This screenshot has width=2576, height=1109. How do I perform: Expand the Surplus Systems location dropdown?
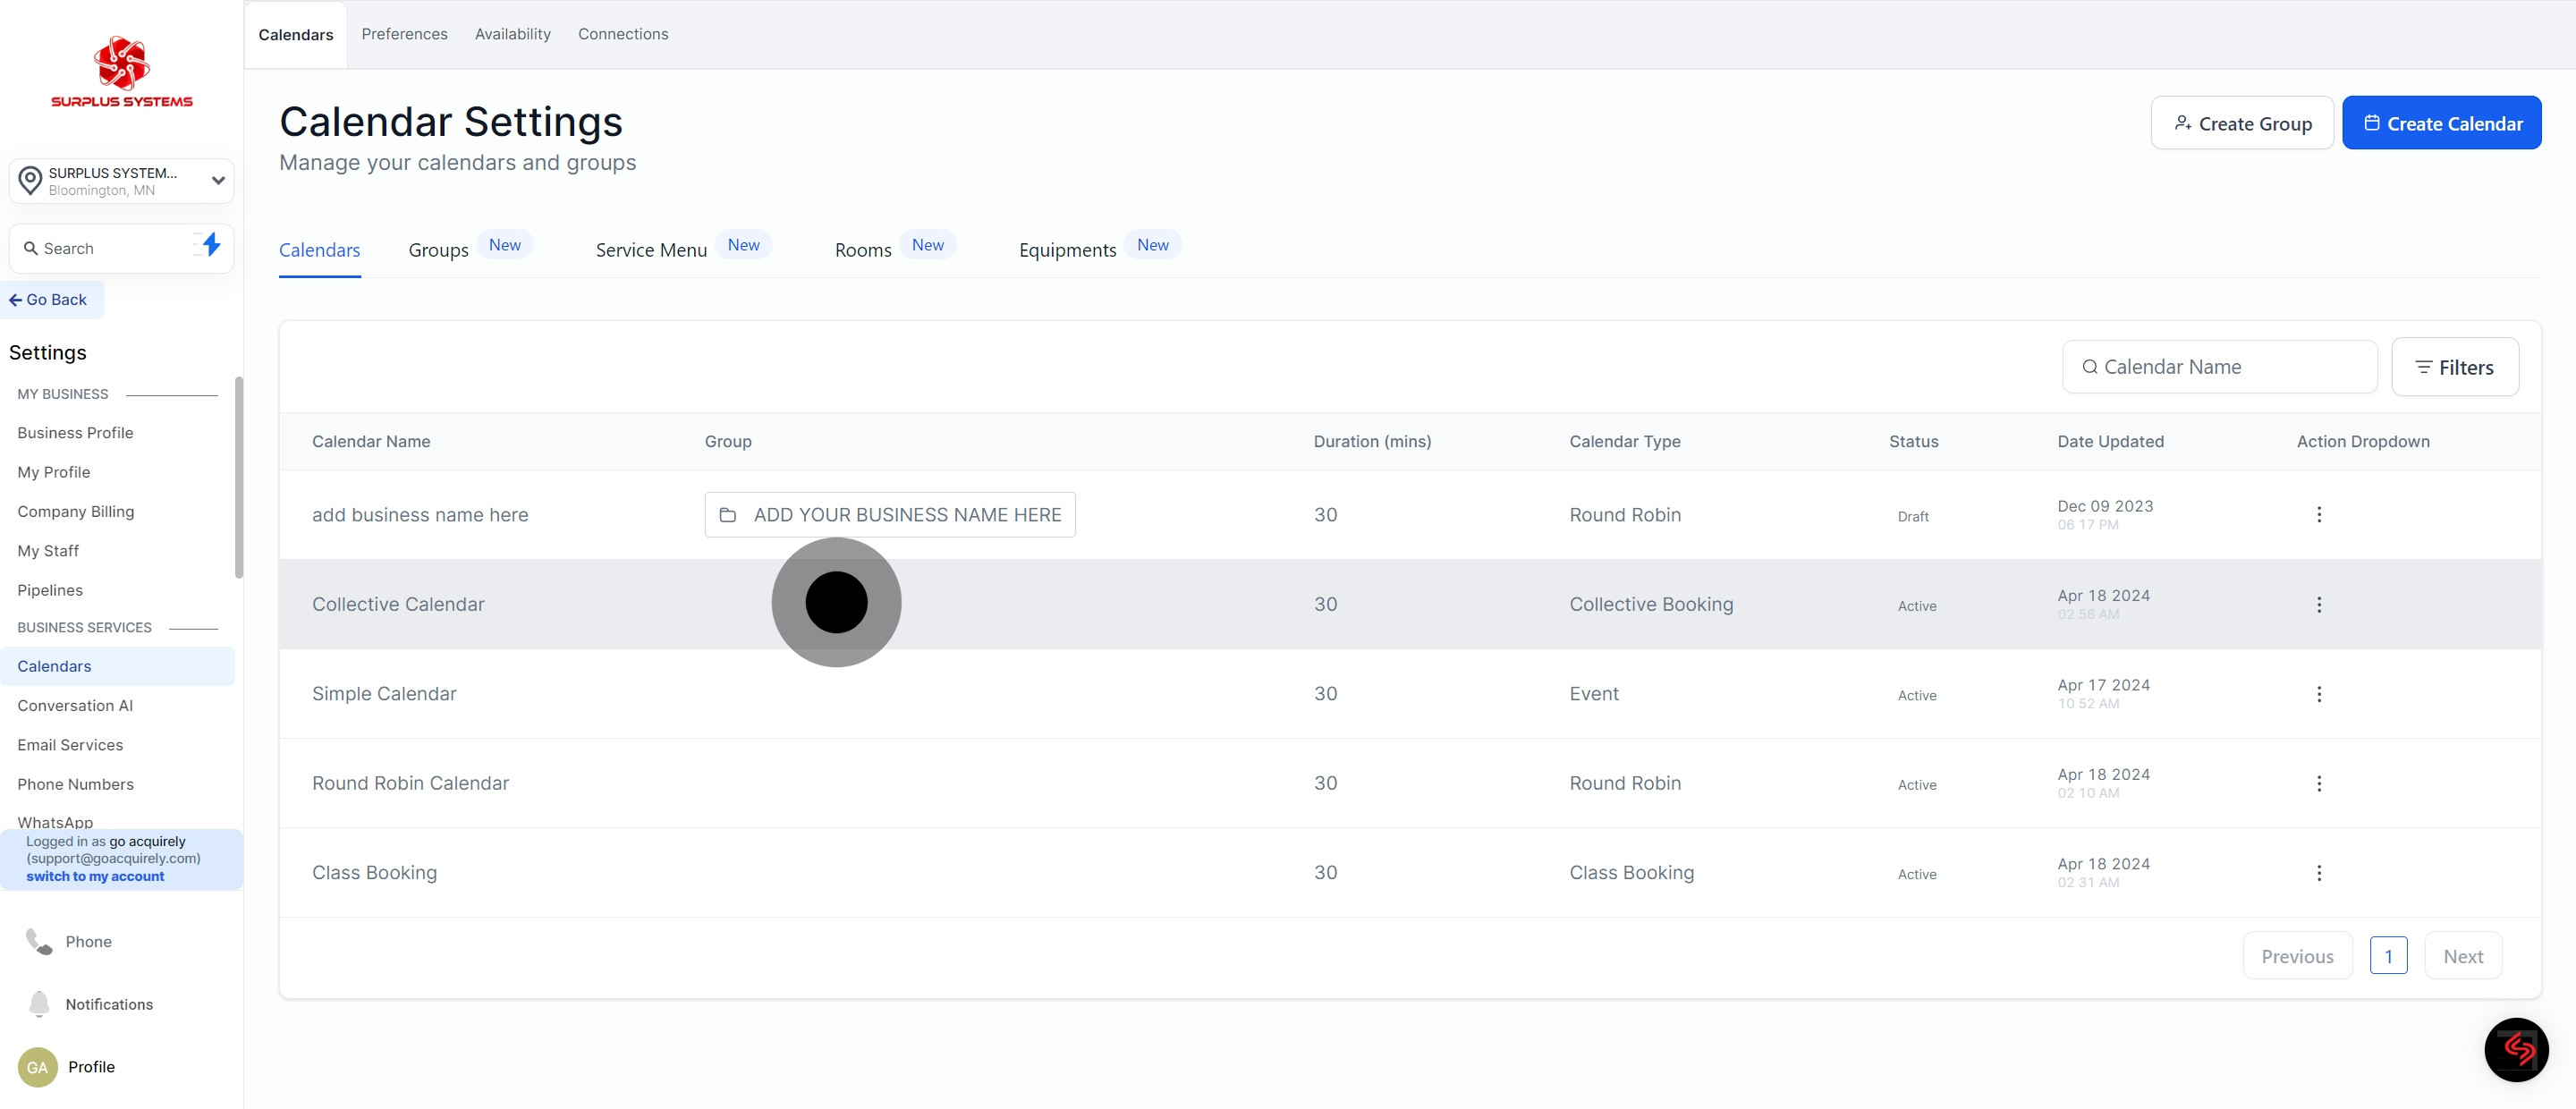tap(217, 181)
